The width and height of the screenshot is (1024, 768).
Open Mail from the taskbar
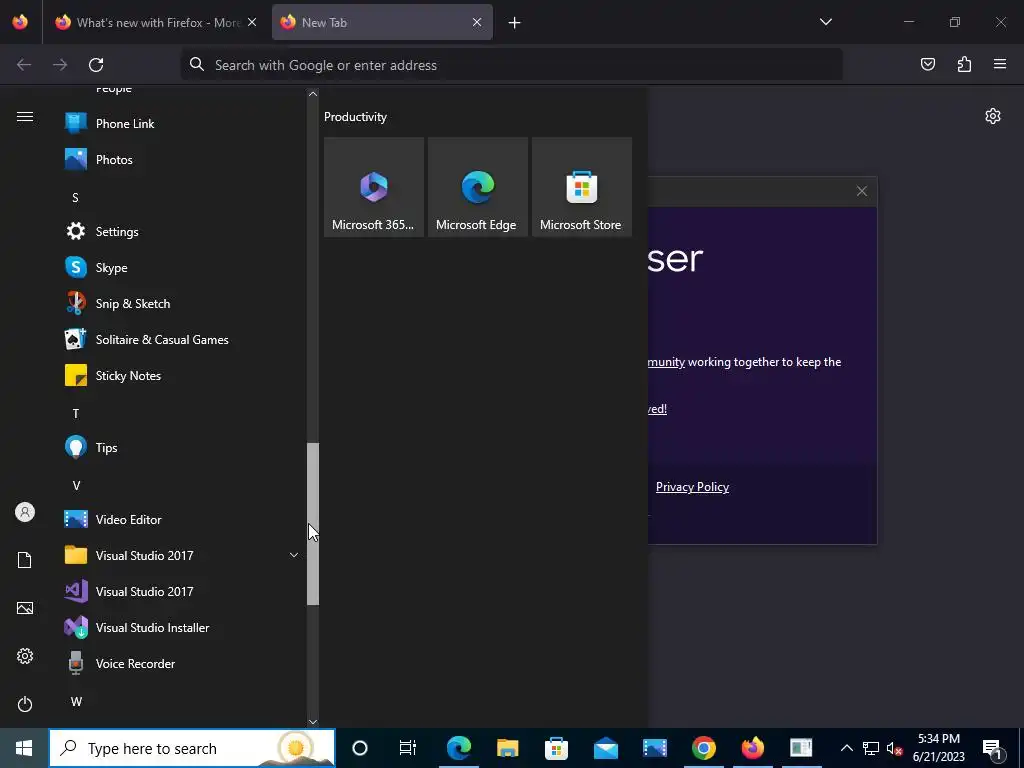point(605,748)
